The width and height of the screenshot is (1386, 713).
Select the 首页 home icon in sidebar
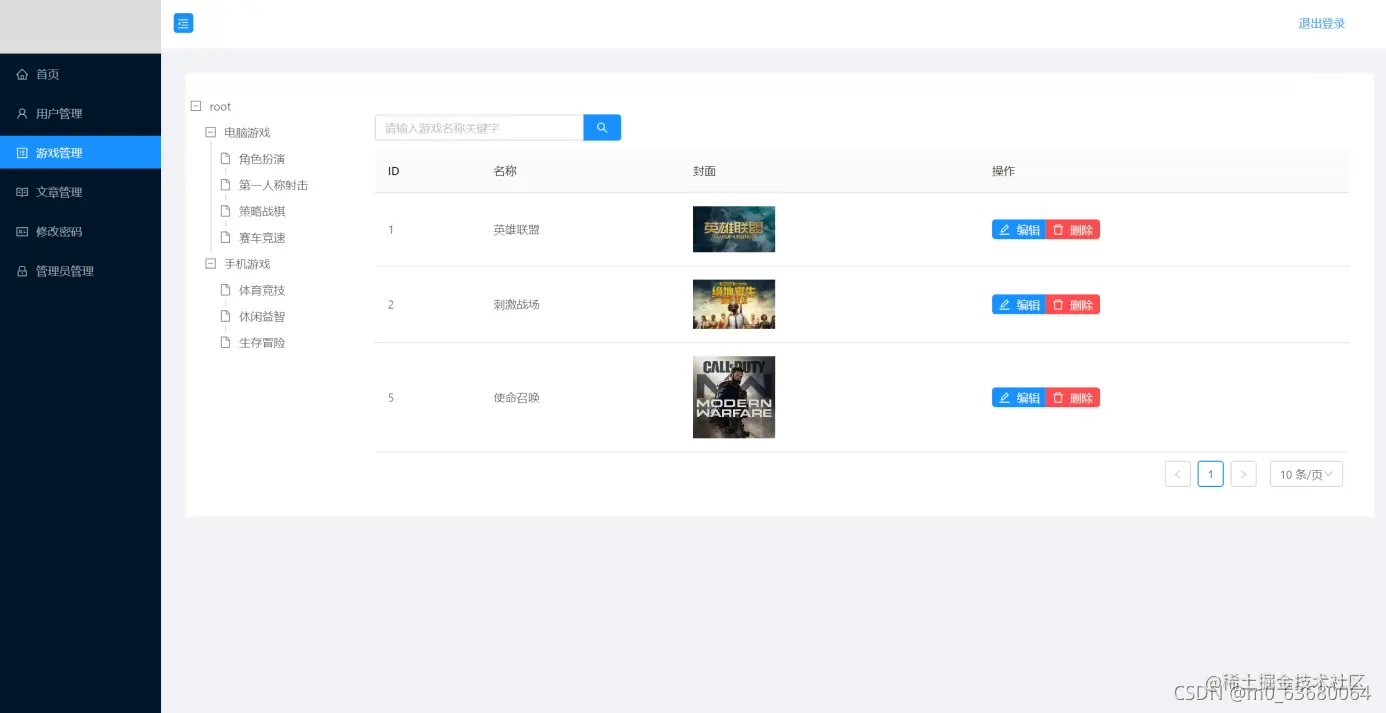pos(22,74)
